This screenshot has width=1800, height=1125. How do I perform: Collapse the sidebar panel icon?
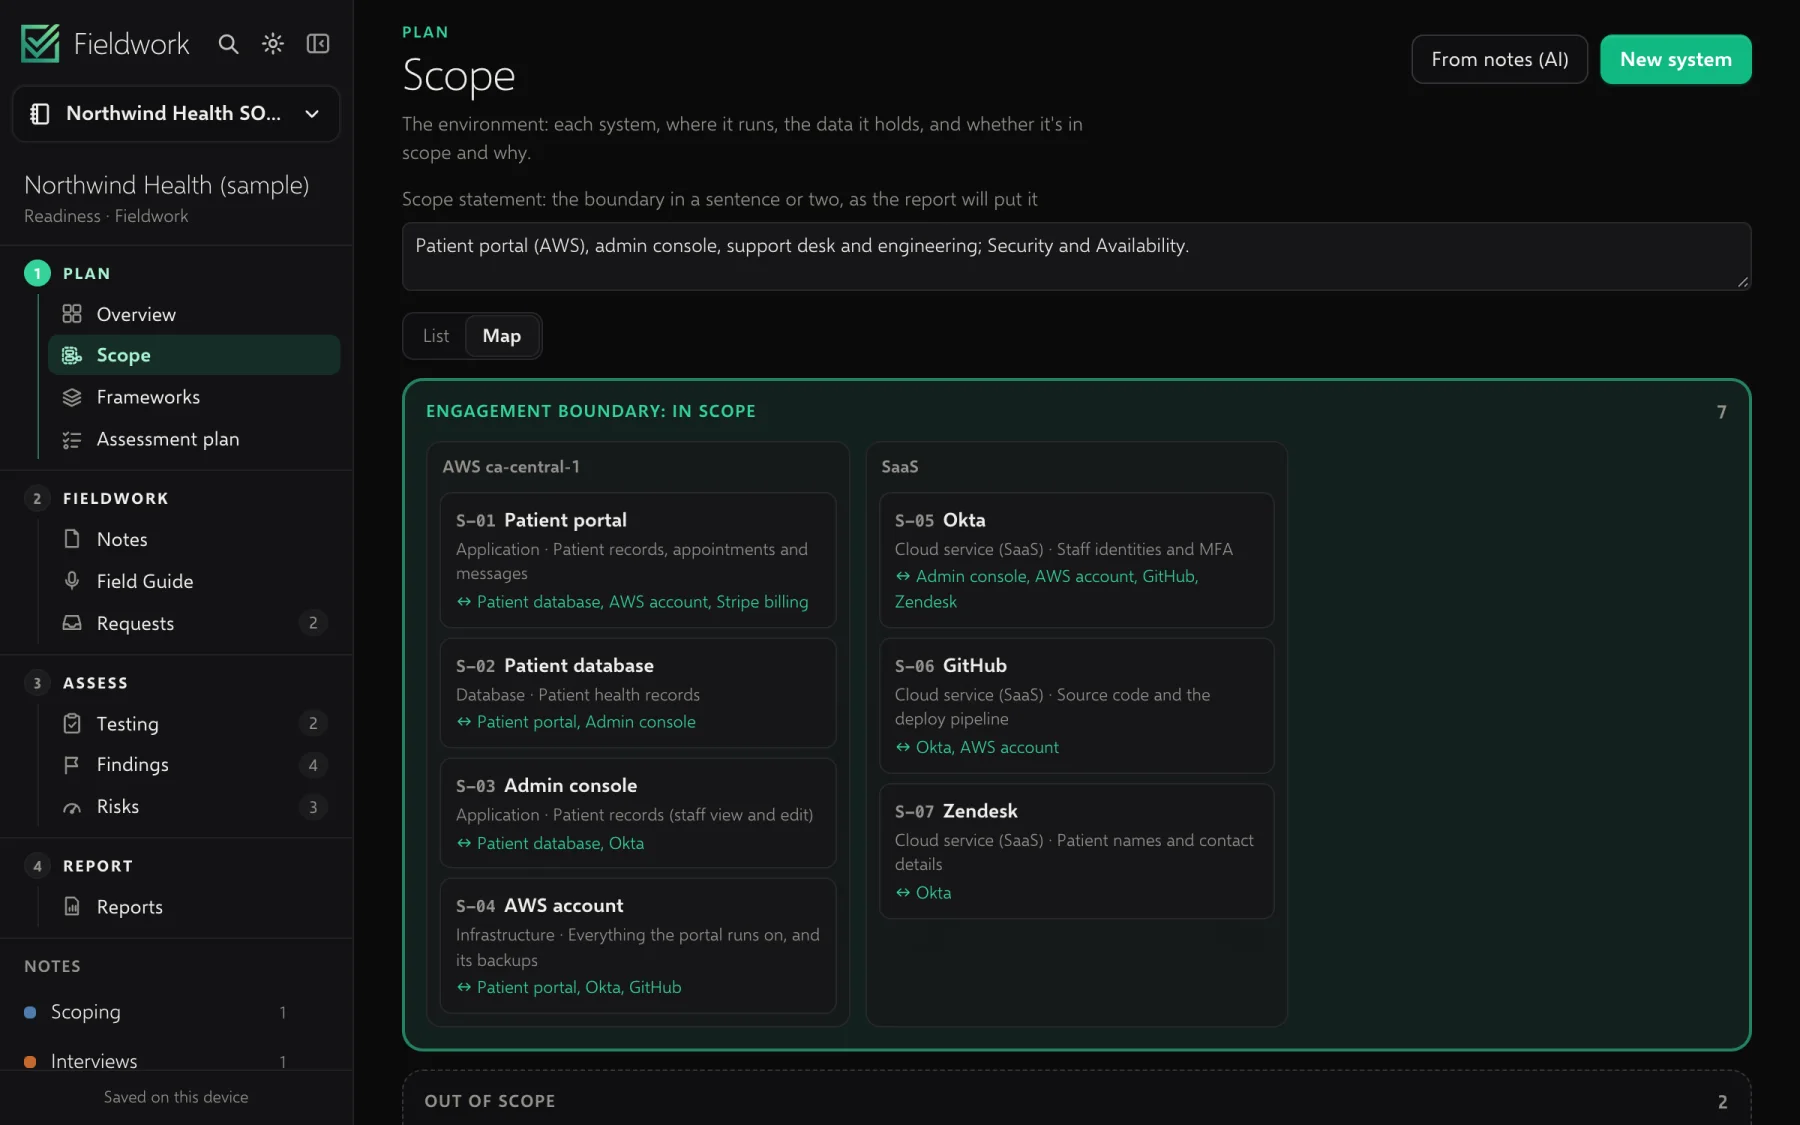(x=318, y=44)
